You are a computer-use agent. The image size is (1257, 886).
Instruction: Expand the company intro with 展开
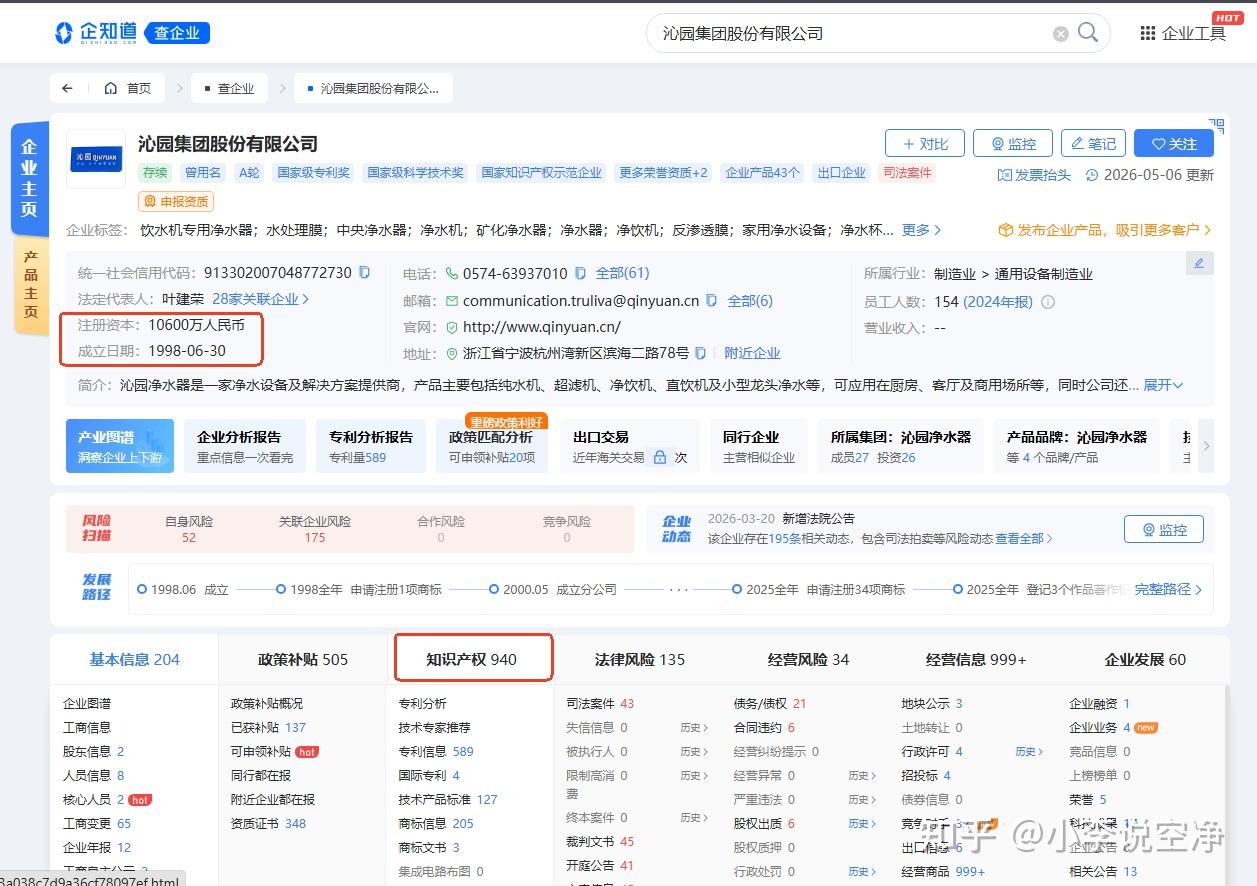point(1163,385)
